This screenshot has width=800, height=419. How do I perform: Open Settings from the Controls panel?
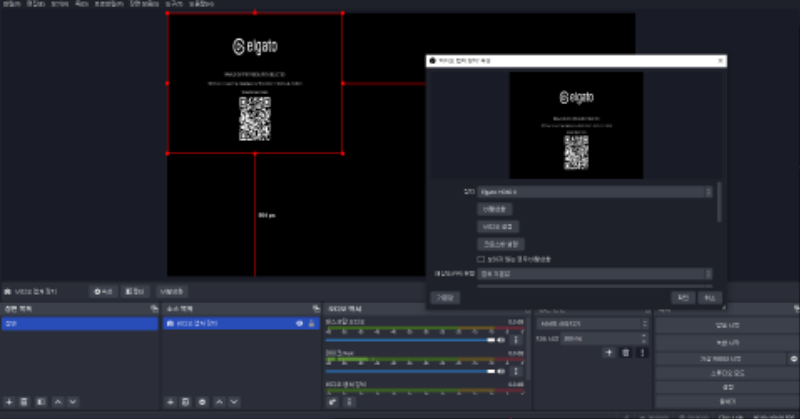728,387
